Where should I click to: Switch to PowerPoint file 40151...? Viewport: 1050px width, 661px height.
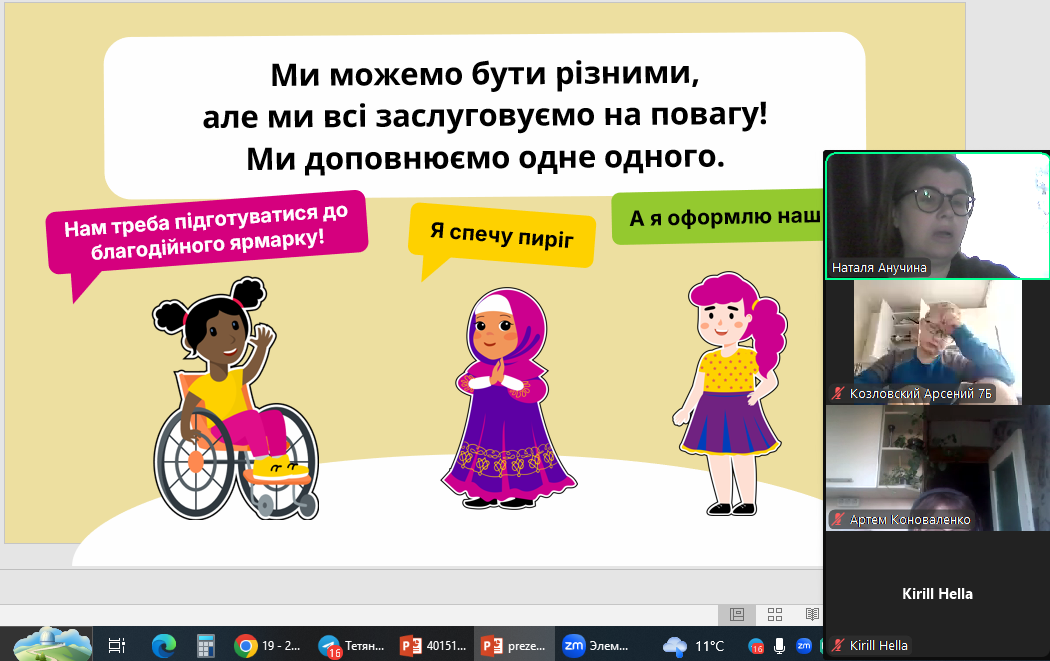pyautogui.click(x=433, y=646)
